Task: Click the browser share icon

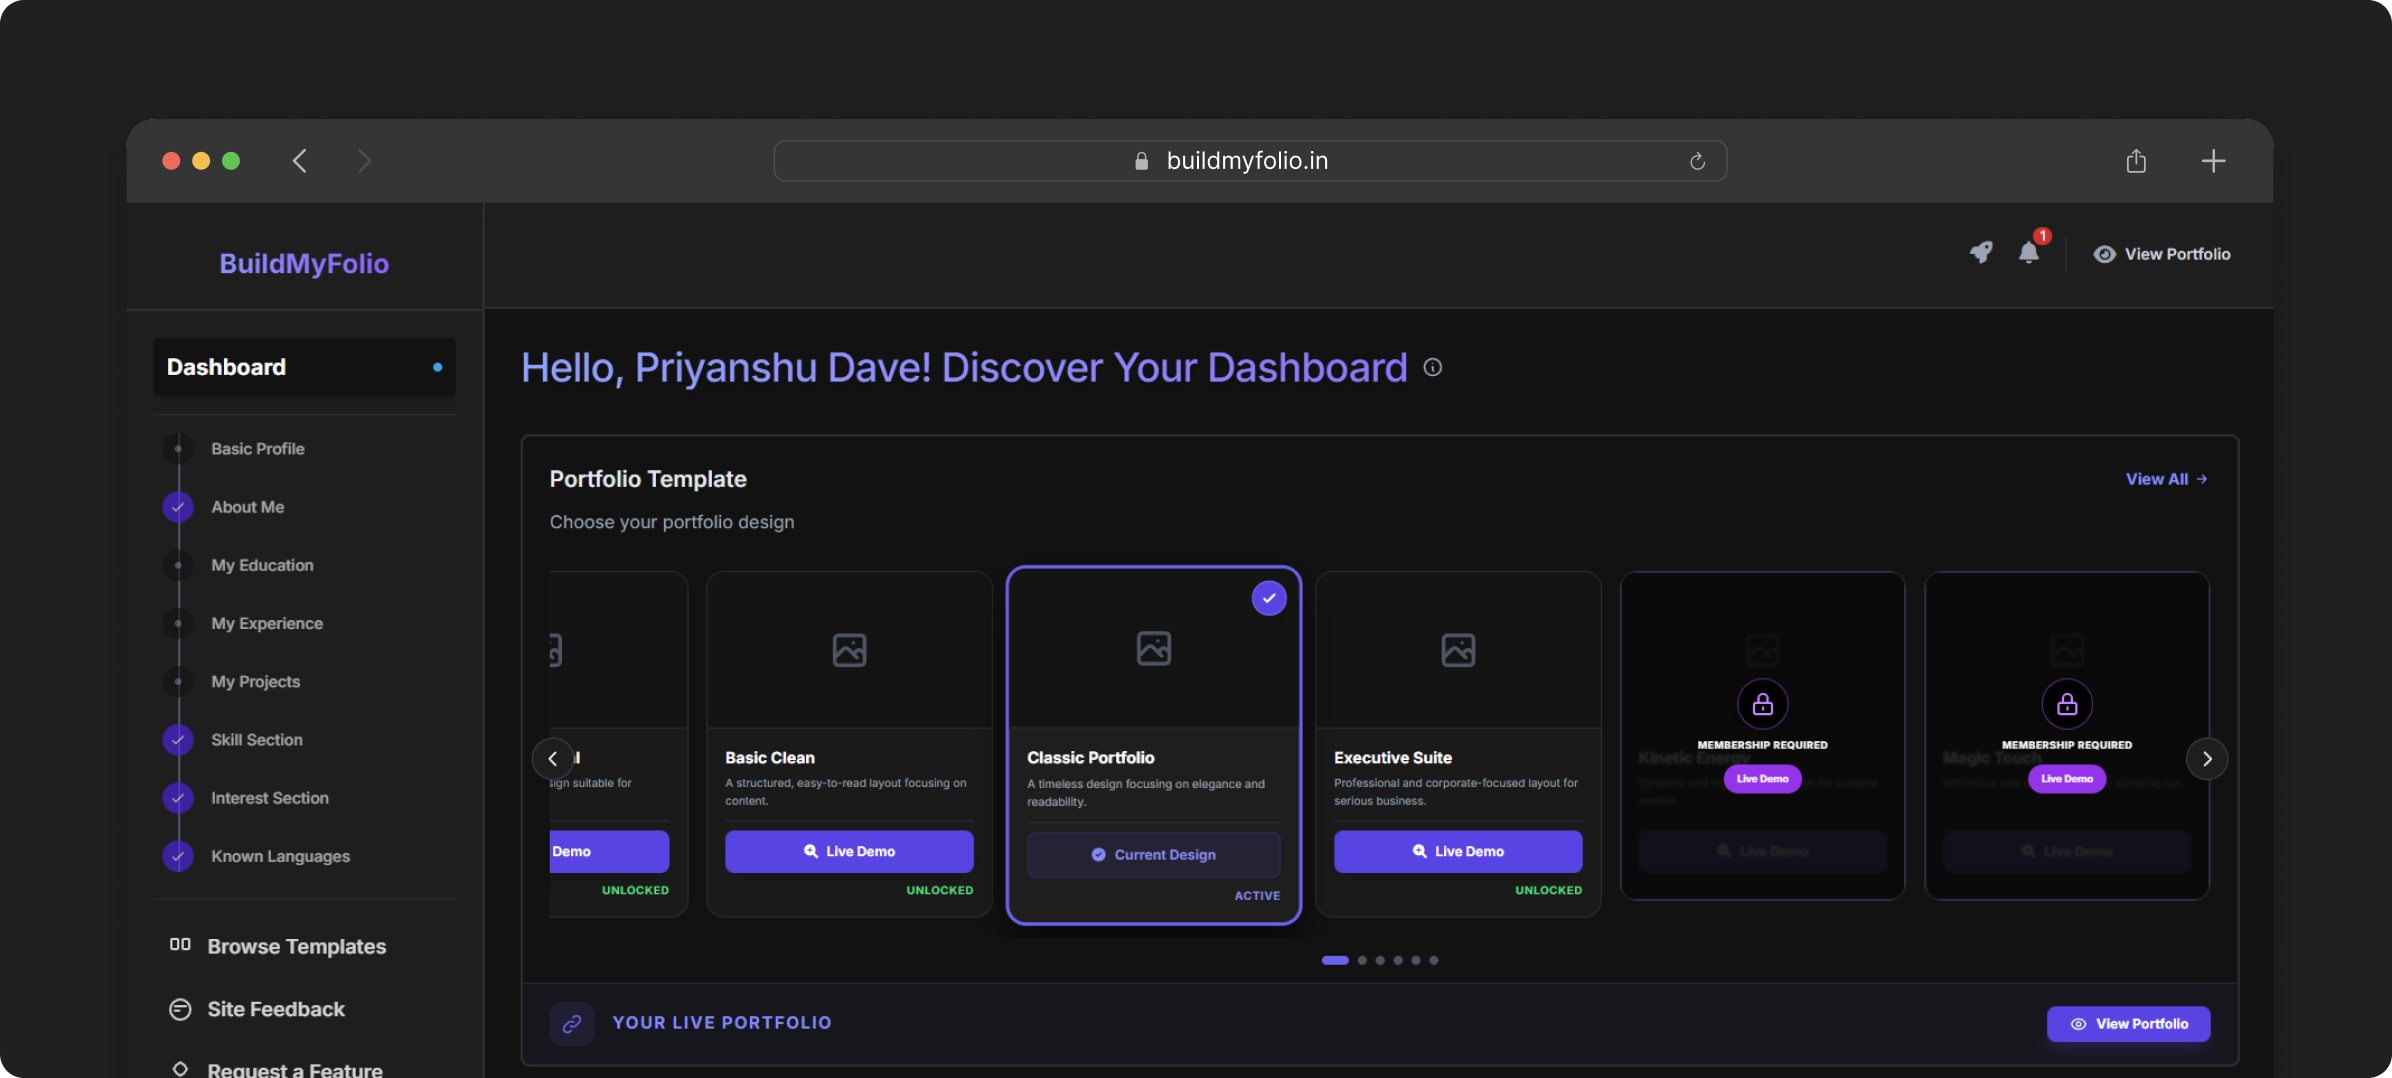Action: pos(2136,161)
